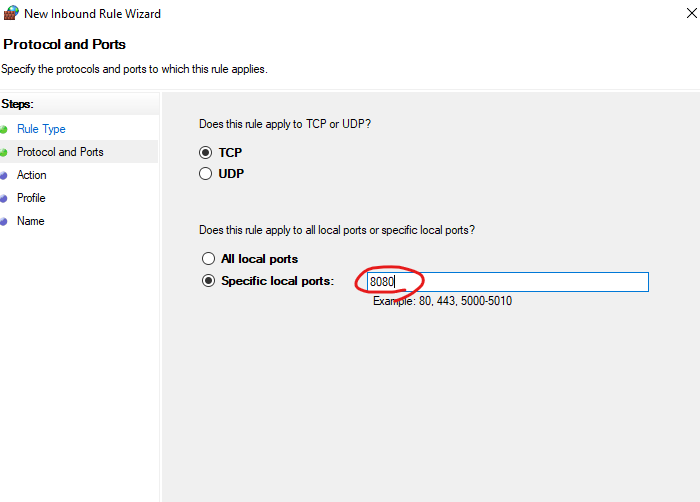Click green bullet next to Protocol and Ports
Image resolution: width=700 pixels, height=502 pixels.
click(x=4, y=153)
